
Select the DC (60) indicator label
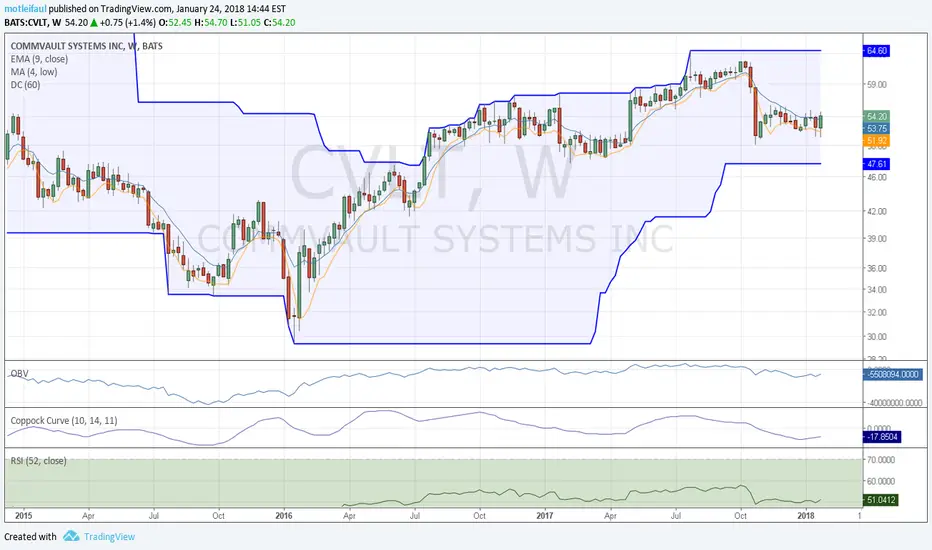26,84
